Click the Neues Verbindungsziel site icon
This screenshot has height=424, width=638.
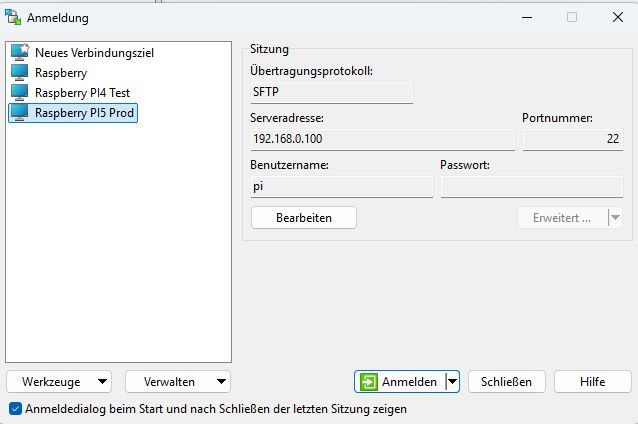point(20,52)
